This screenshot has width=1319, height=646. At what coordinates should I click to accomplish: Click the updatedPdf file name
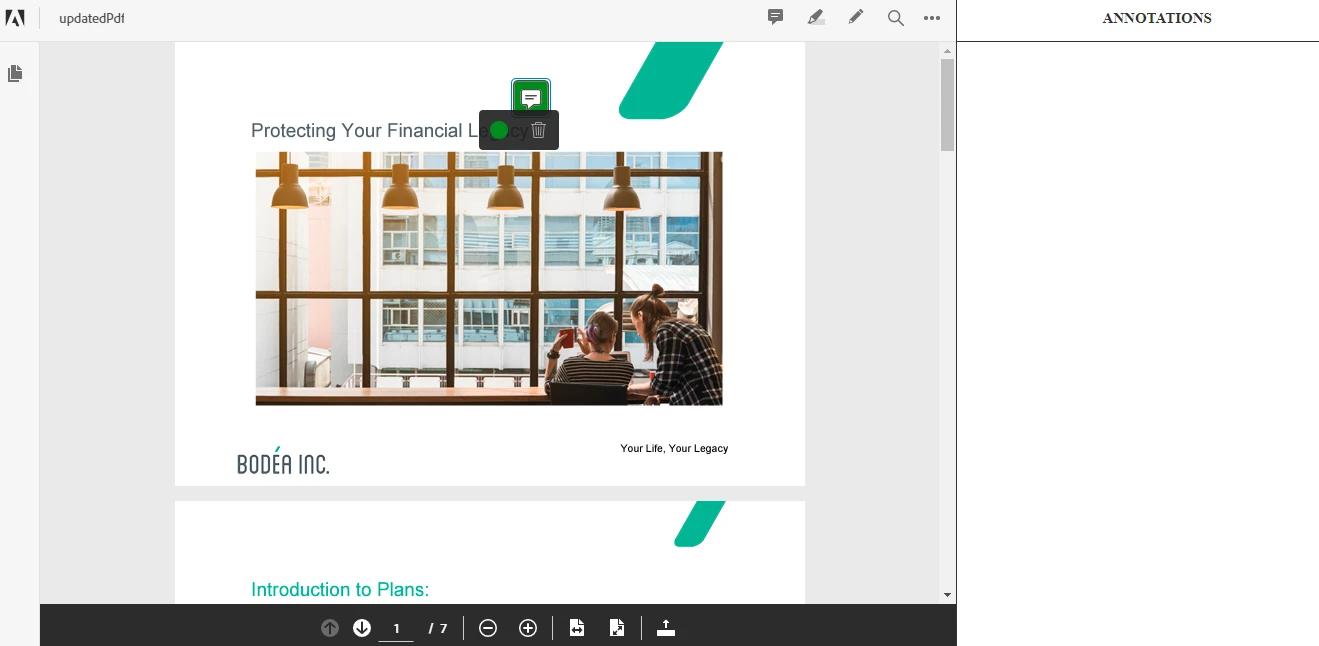pyautogui.click(x=92, y=19)
